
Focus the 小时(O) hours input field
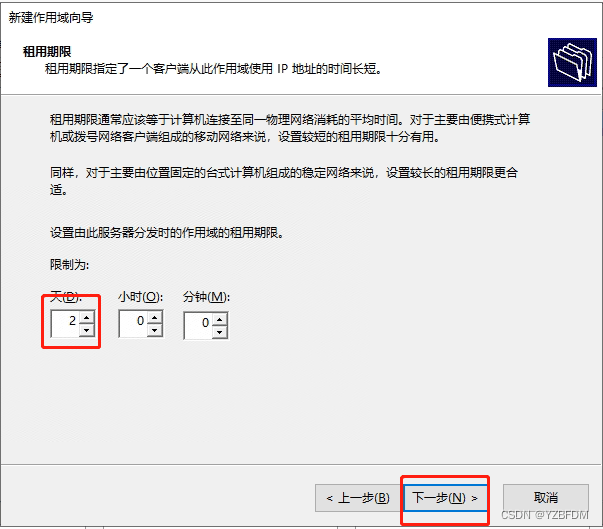(x=133, y=324)
